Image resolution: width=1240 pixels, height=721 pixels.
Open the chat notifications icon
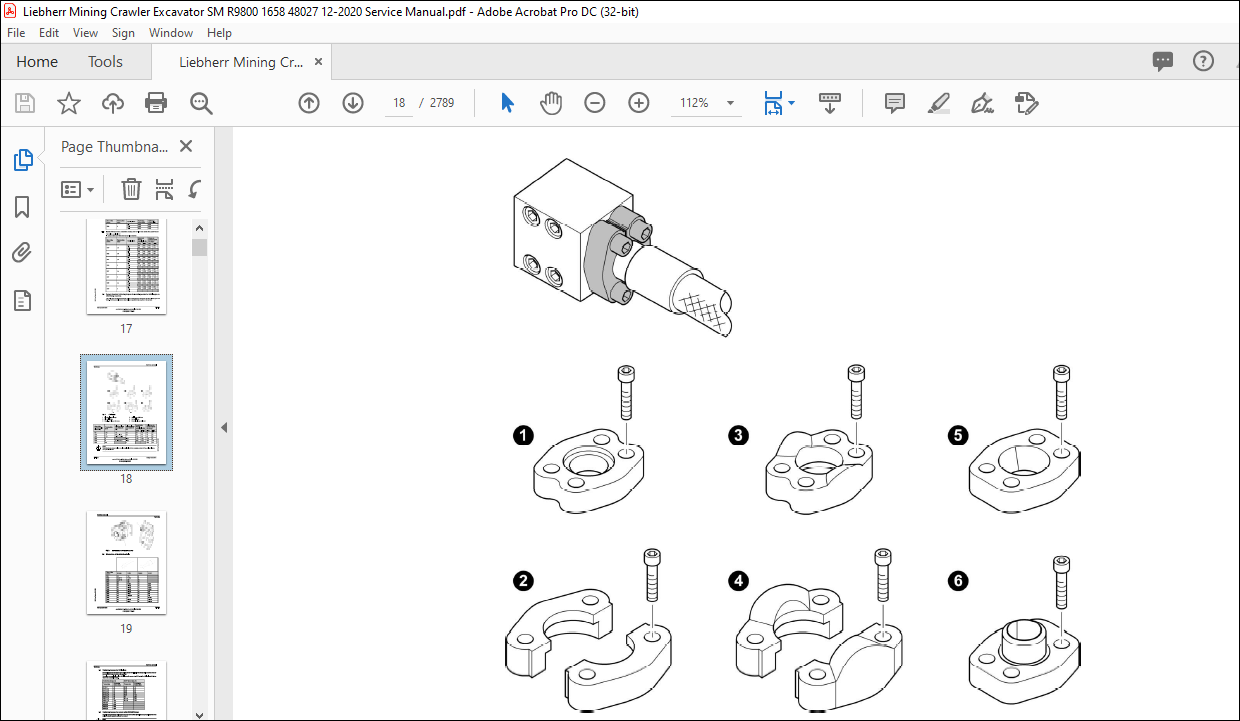[1163, 62]
